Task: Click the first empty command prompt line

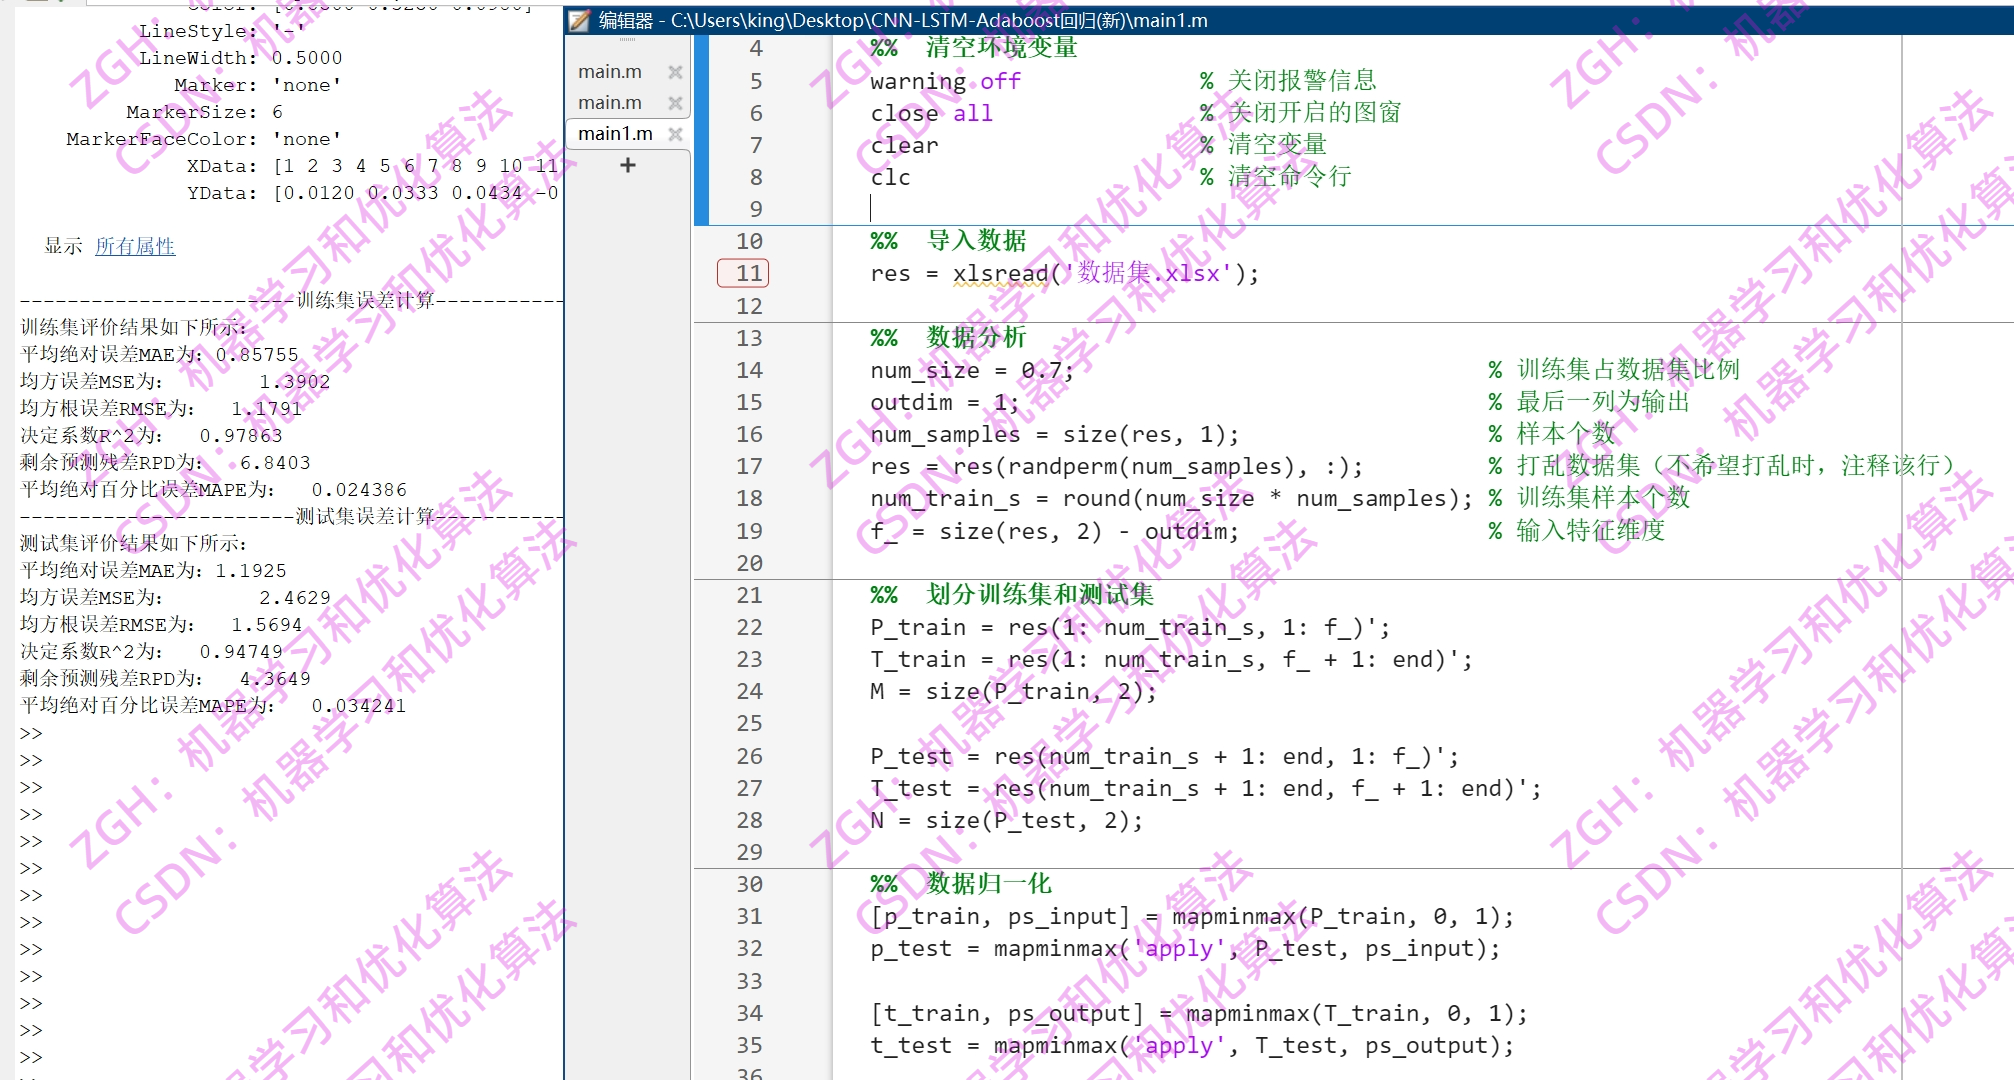Action: (x=32, y=734)
